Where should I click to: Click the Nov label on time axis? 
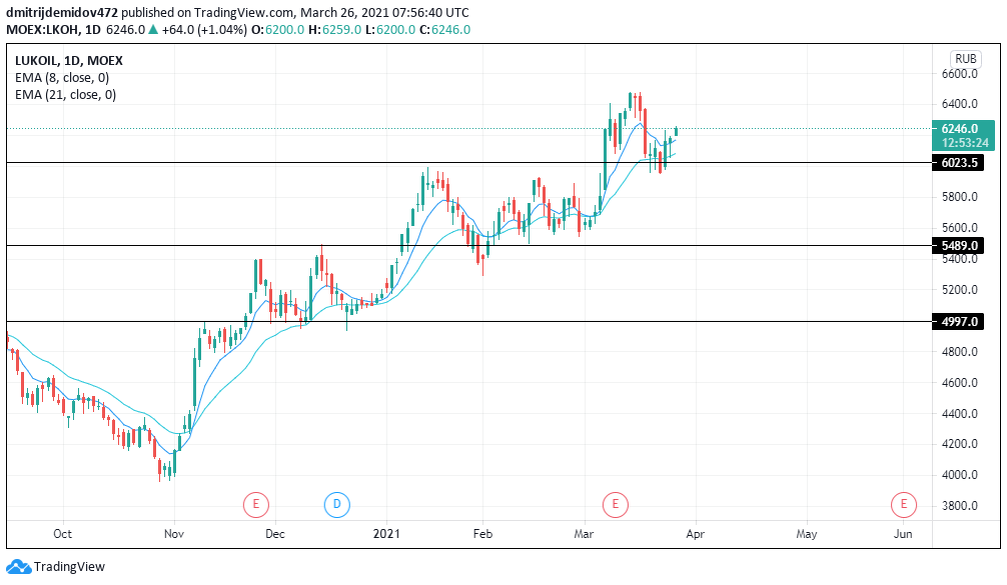174,534
